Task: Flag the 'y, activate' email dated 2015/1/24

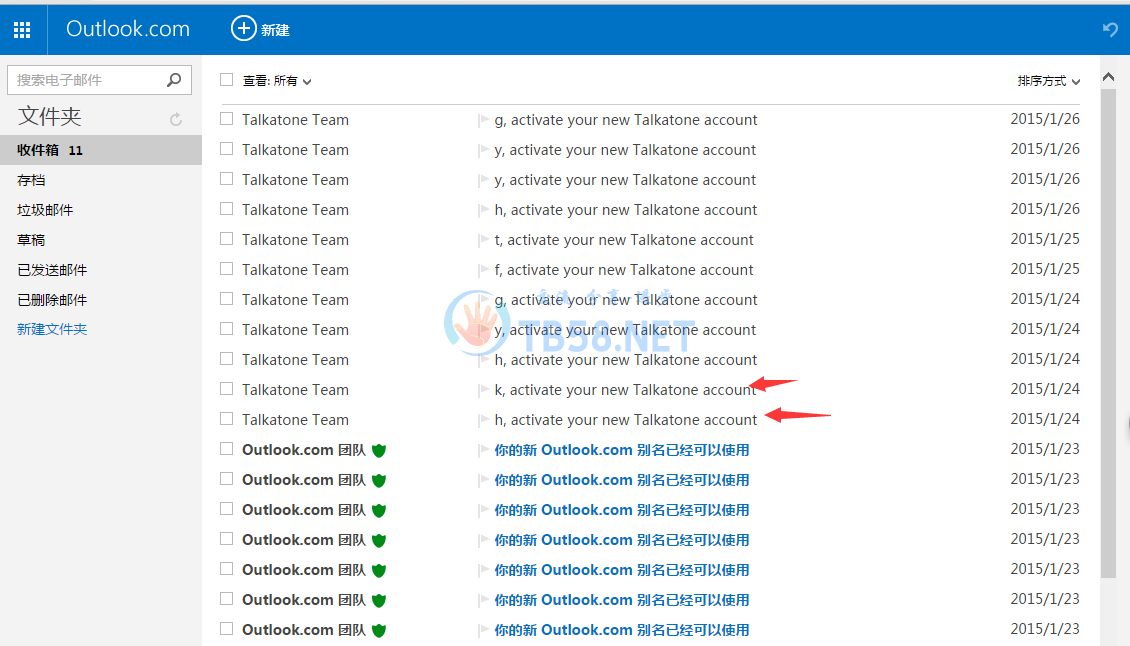Action: click(x=484, y=330)
